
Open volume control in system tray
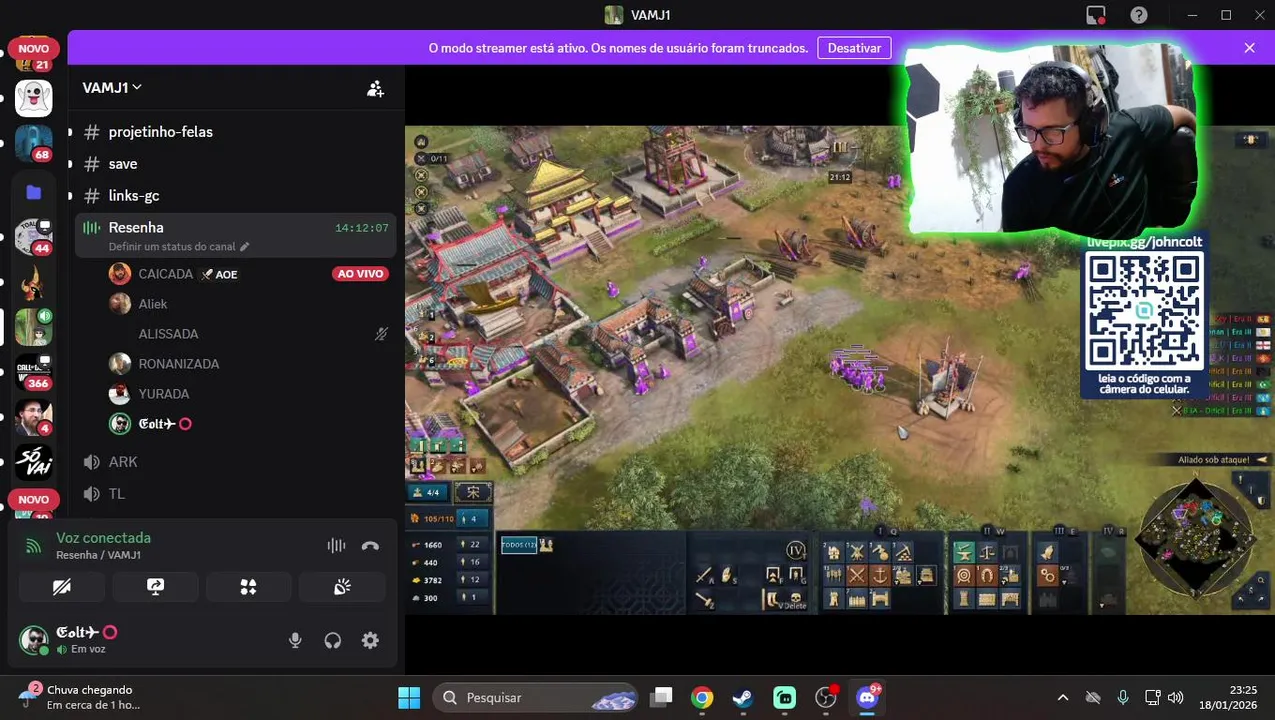point(1176,698)
